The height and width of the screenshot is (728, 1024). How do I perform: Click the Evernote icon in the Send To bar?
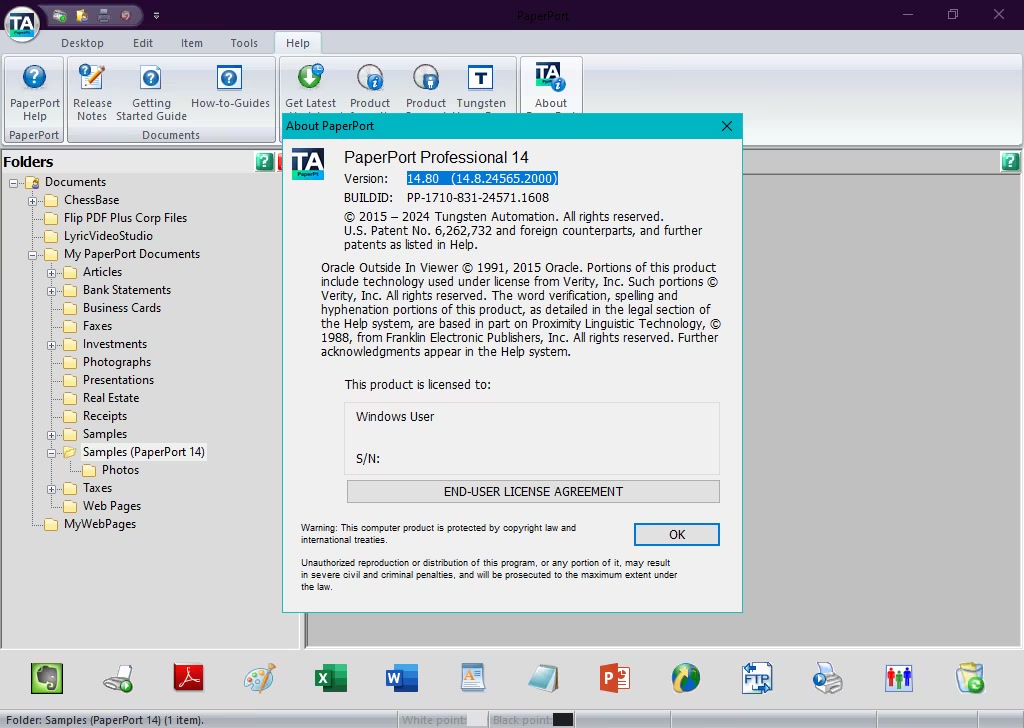pyautogui.click(x=46, y=678)
